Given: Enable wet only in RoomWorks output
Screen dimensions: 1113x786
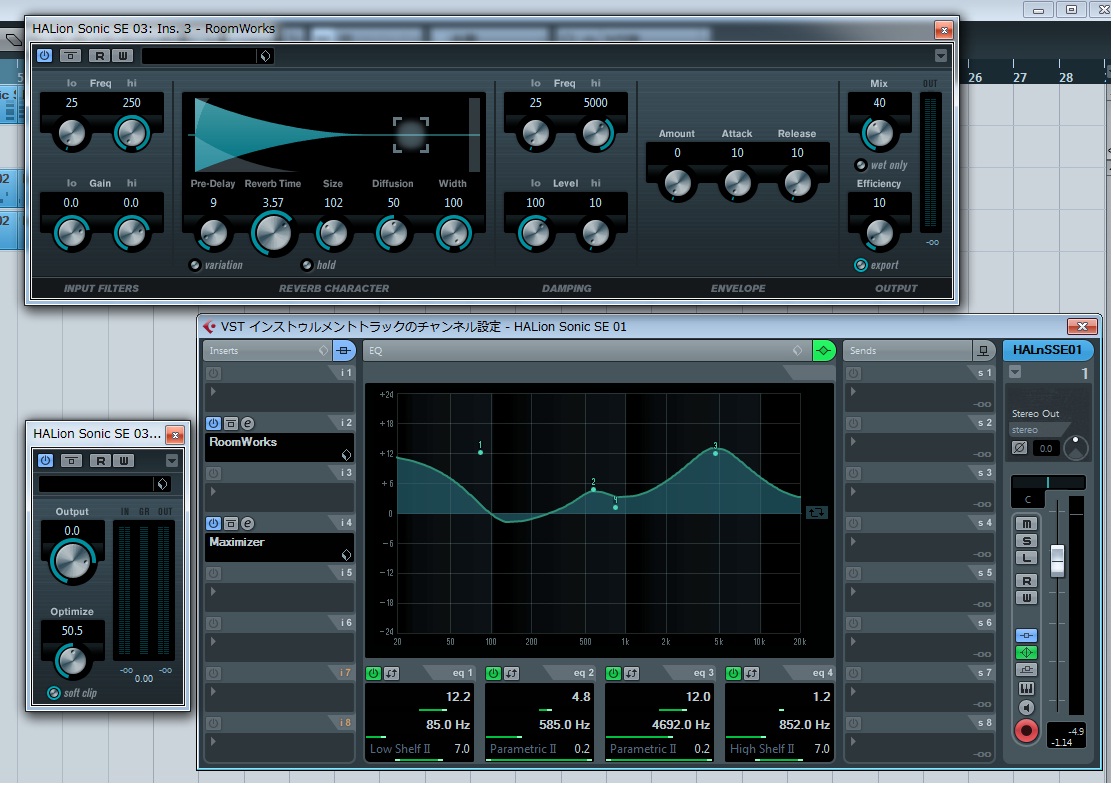Looking at the screenshot, I should [x=860, y=165].
